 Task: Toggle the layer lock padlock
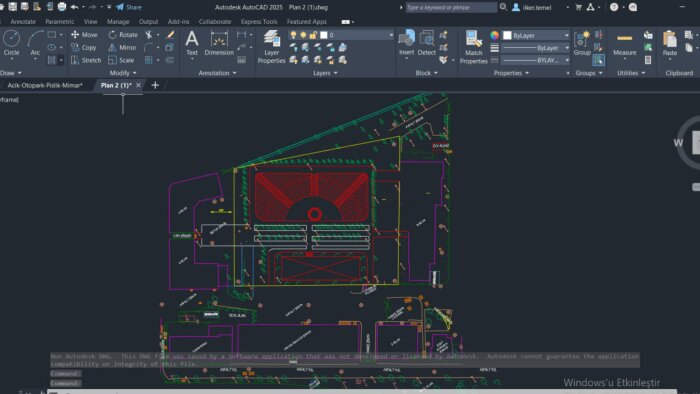point(313,35)
